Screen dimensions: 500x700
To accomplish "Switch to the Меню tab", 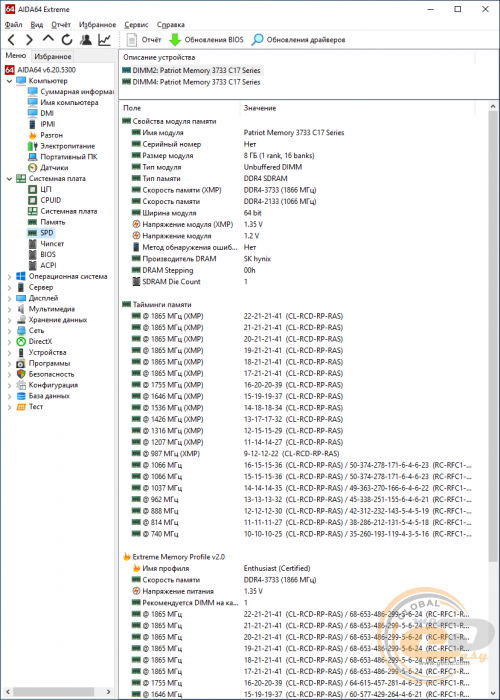I will point(16,56).
